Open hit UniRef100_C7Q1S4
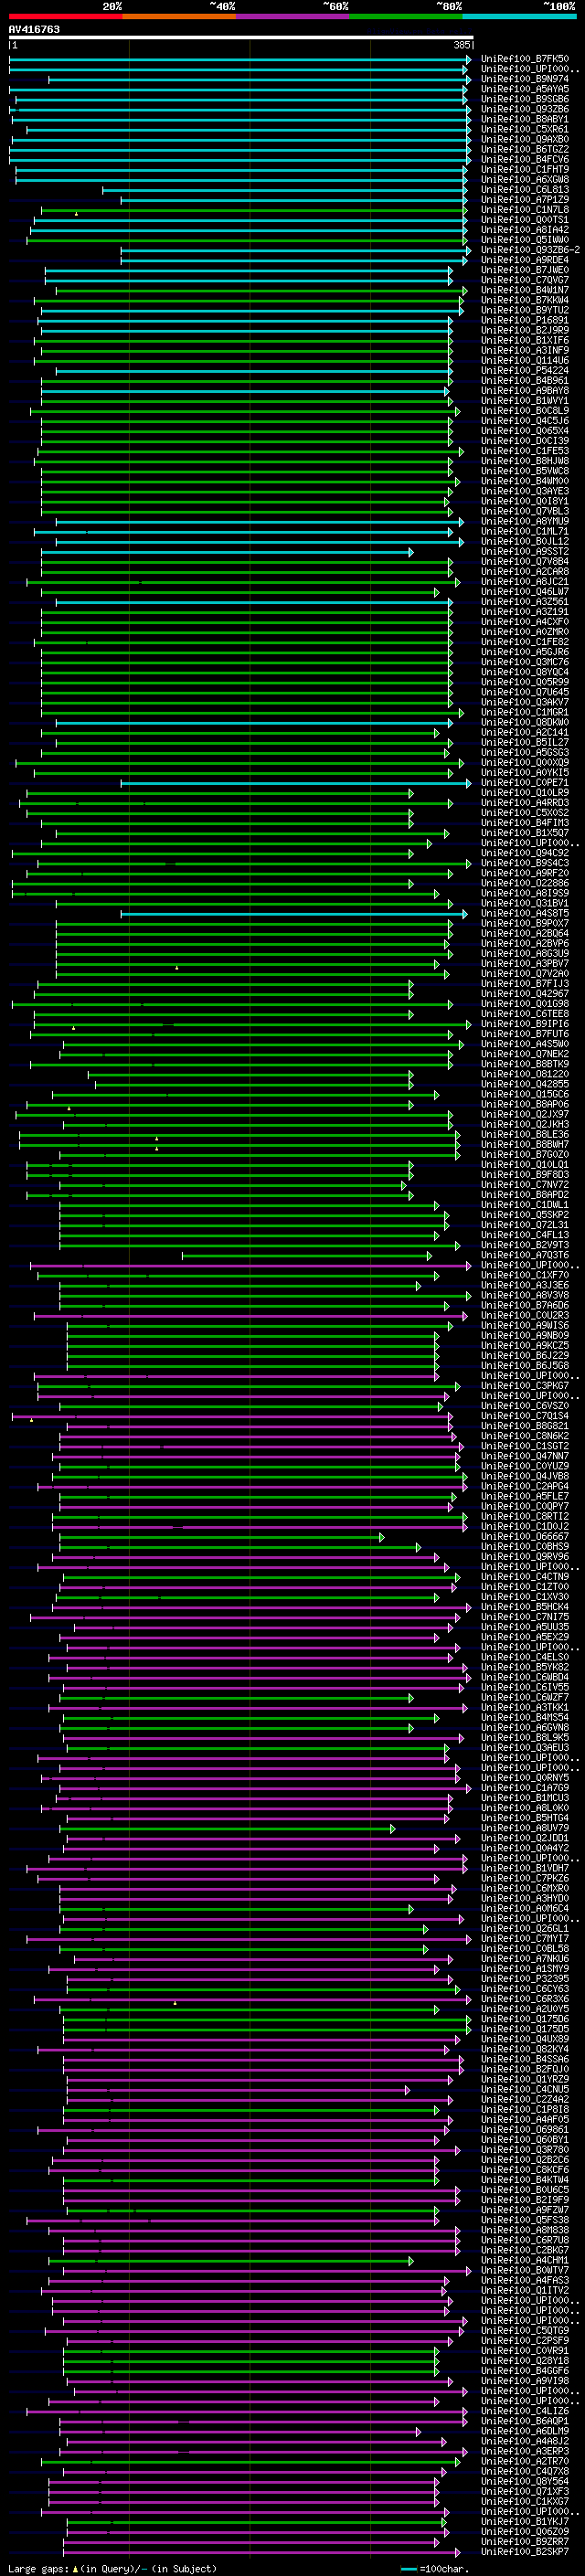Screen dimensions: 585x2576 tap(524, 1416)
